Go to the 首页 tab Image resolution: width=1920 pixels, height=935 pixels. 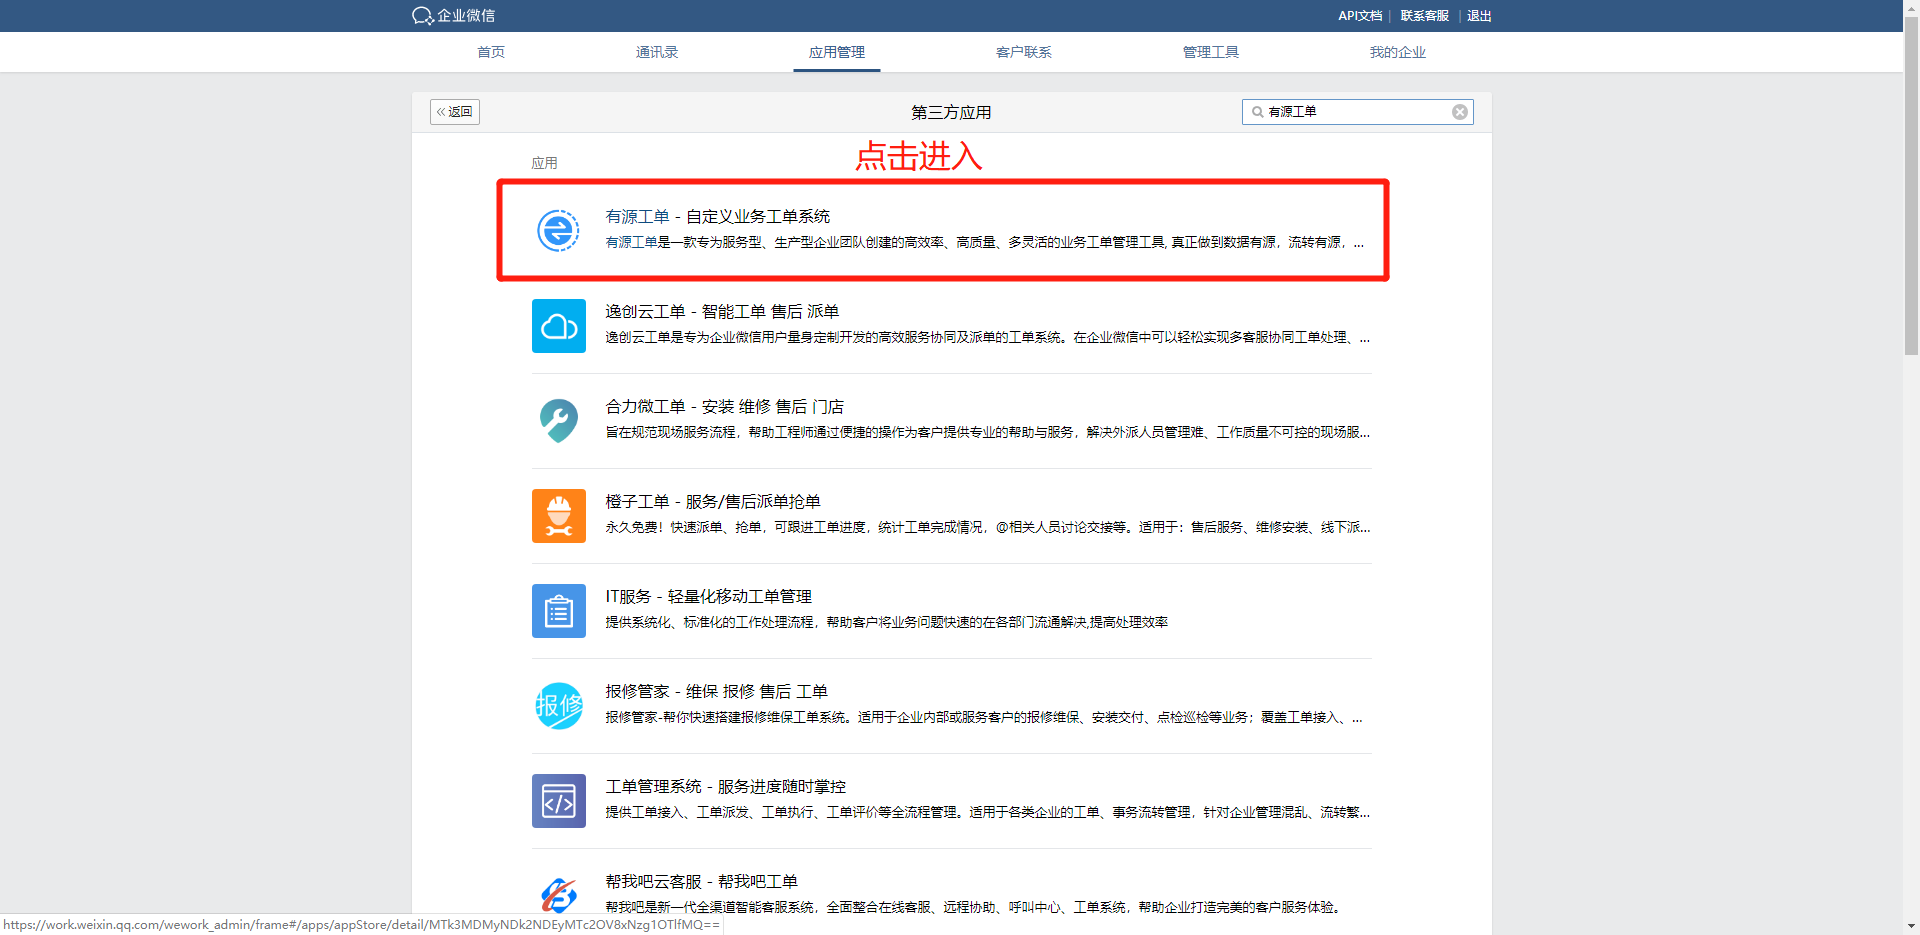491,52
